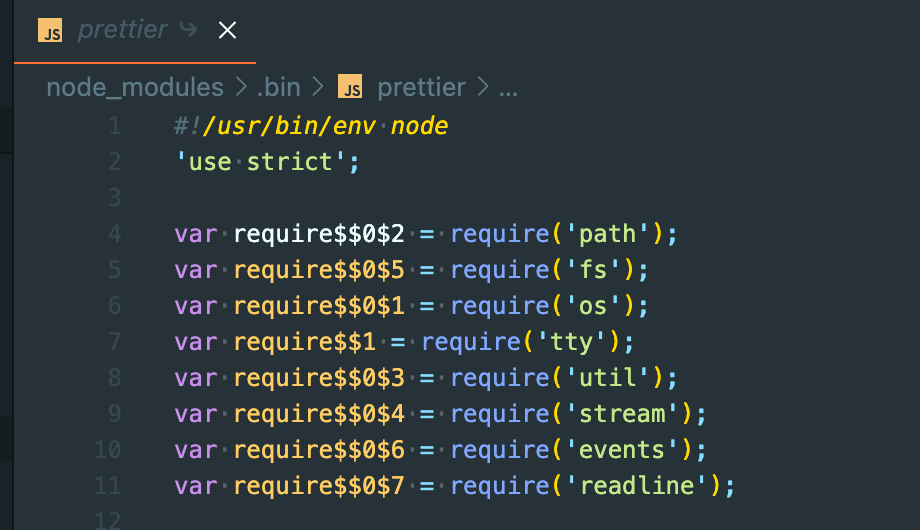Viewport: 920px width, 530px height.
Task: Click line number 3 in gutter
Action: pos(115,198)
